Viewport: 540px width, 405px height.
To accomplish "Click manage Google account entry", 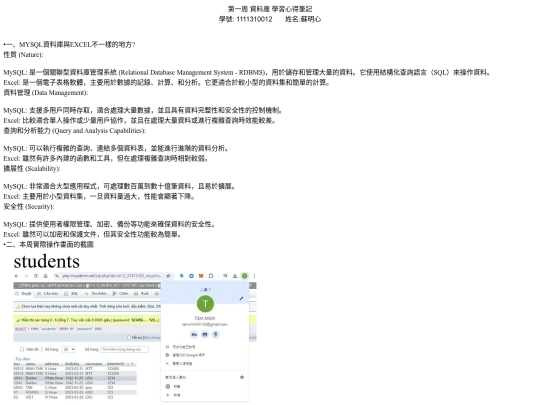I will 205,355.
